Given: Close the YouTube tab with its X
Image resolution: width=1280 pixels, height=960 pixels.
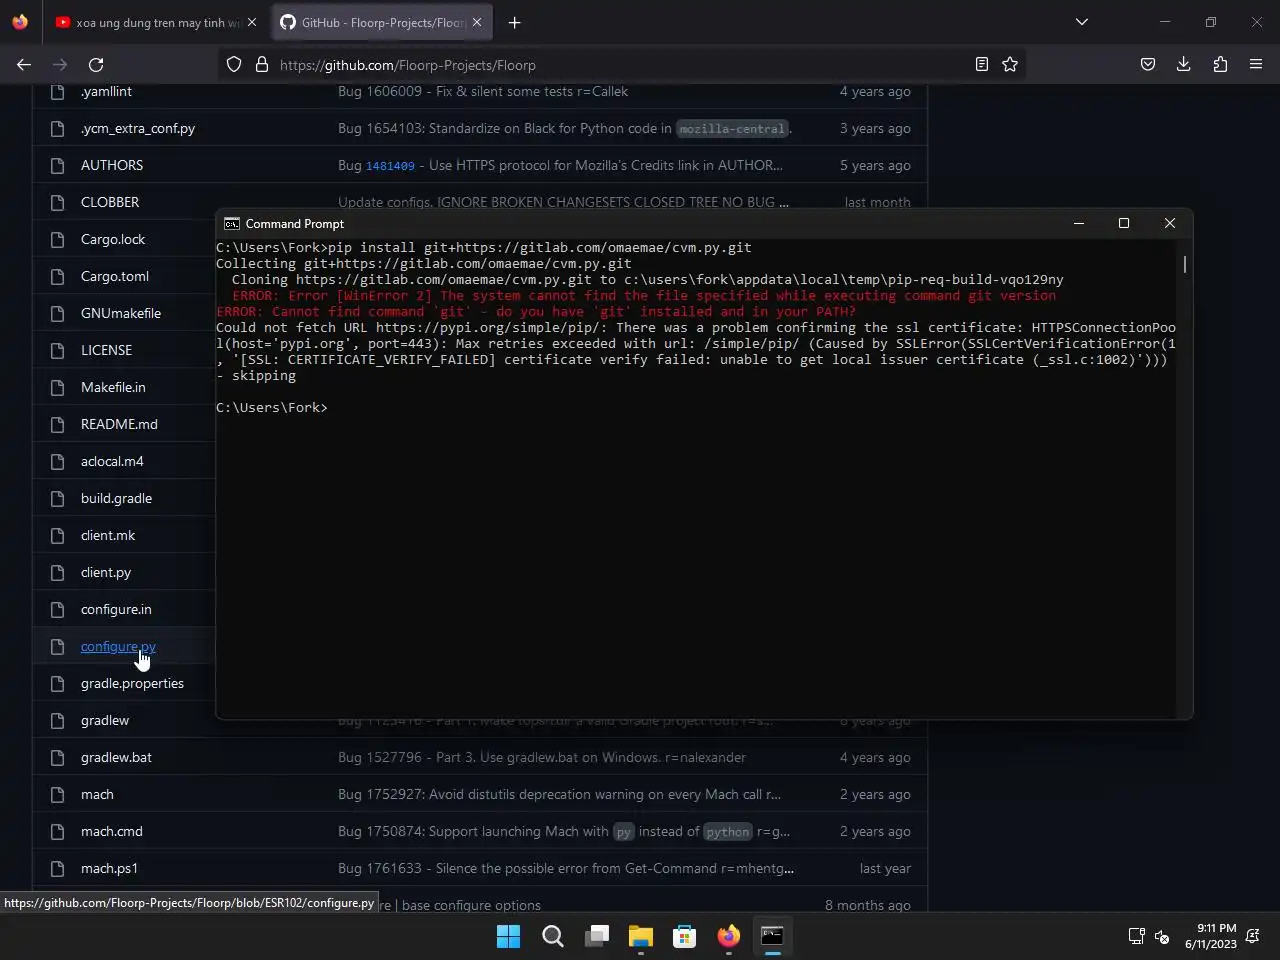Looking at the screenshot, I should [x=252, y=22].
